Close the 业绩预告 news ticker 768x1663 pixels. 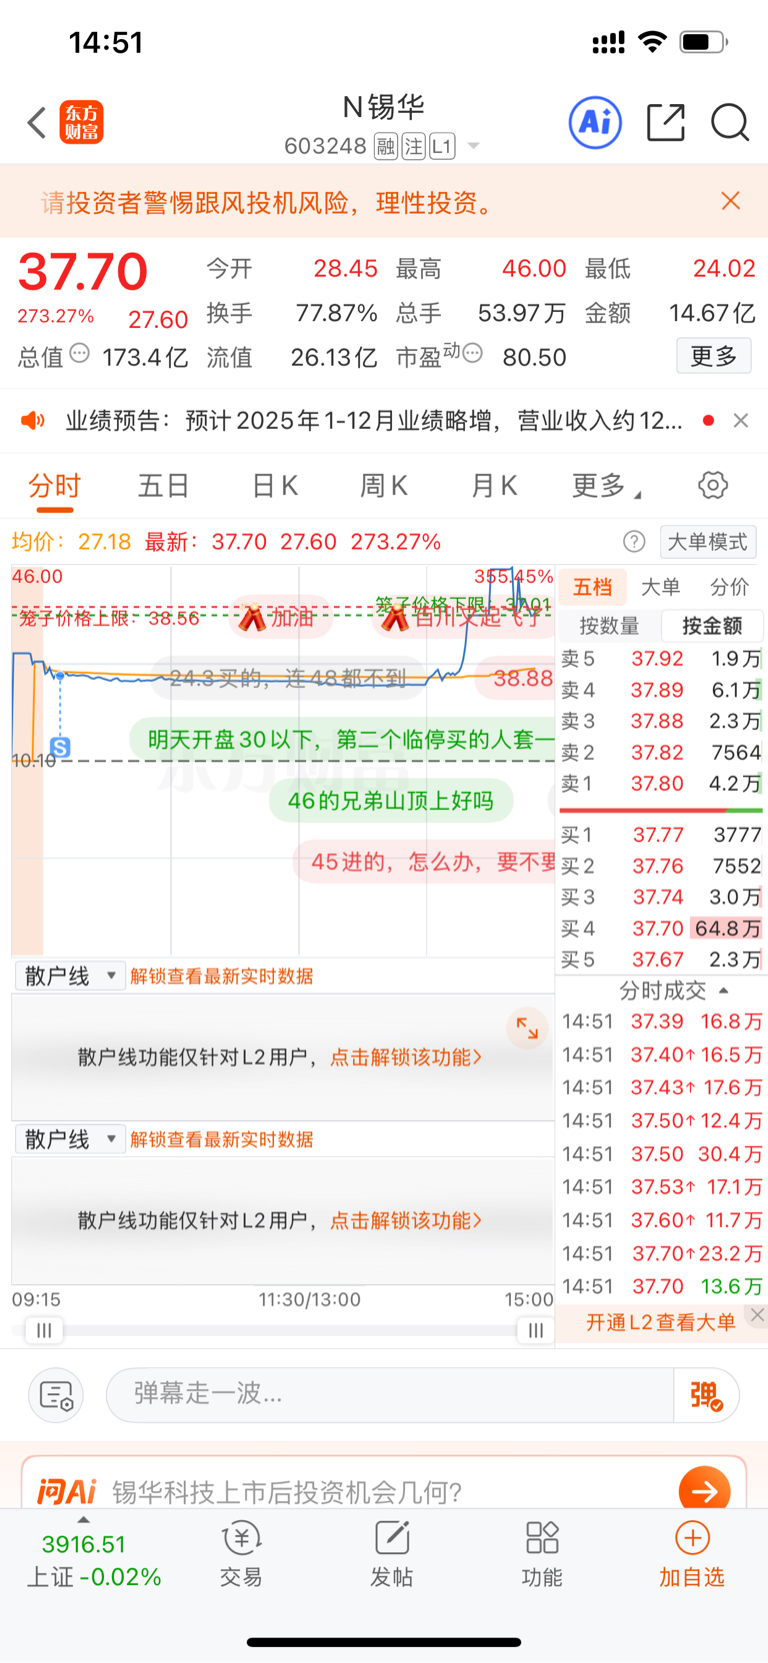pyautogui.click(x=741, y=420)
